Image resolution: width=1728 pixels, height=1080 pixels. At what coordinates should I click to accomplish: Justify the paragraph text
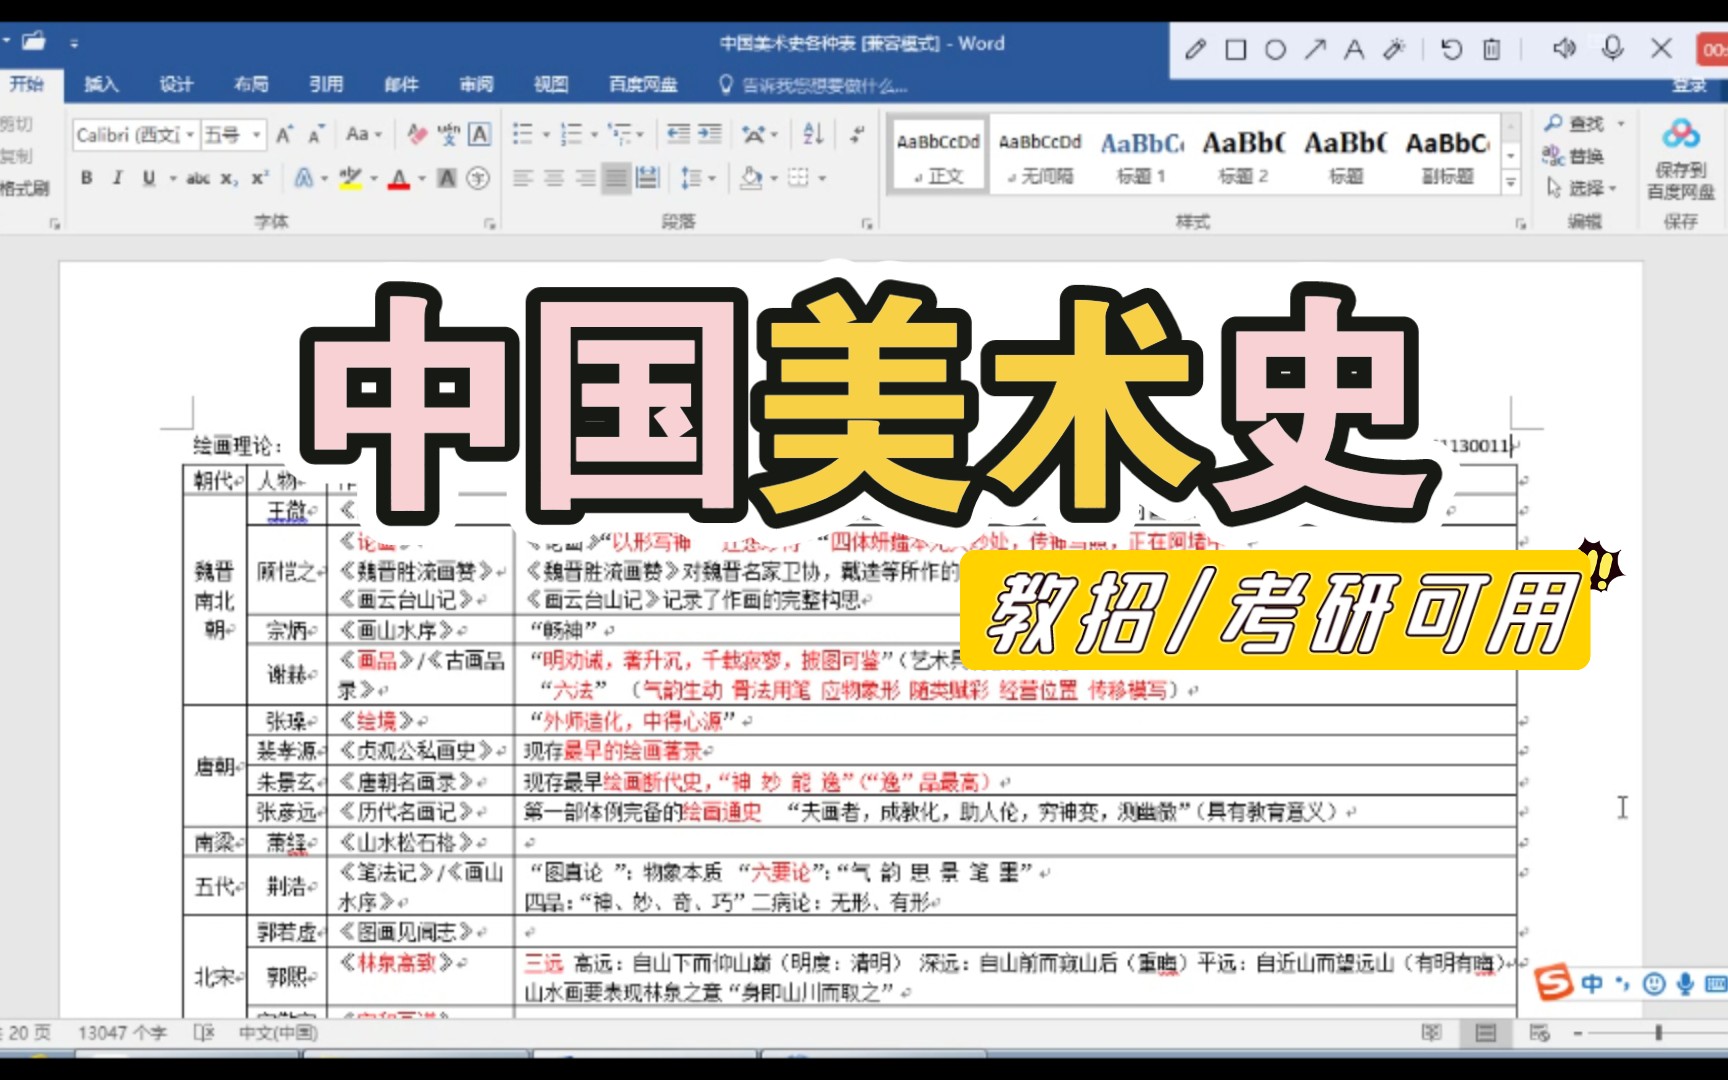617,178
